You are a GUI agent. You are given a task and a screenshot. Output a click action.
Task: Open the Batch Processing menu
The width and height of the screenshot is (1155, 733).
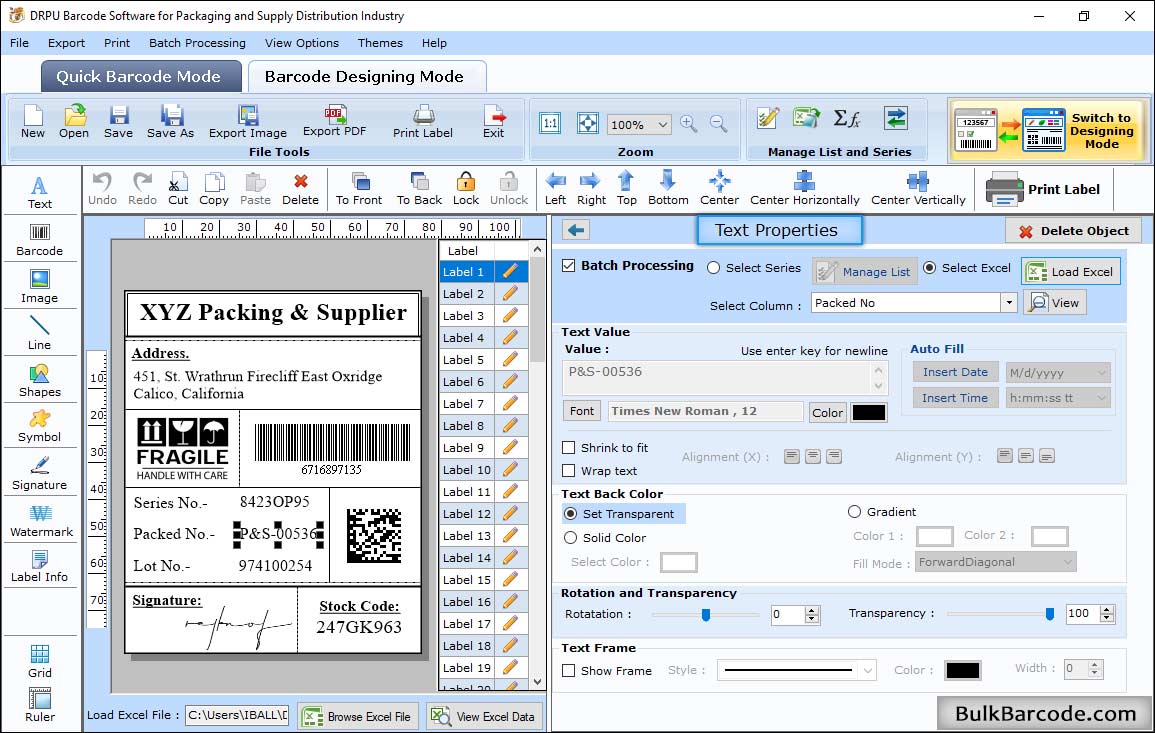coord(197,43)
